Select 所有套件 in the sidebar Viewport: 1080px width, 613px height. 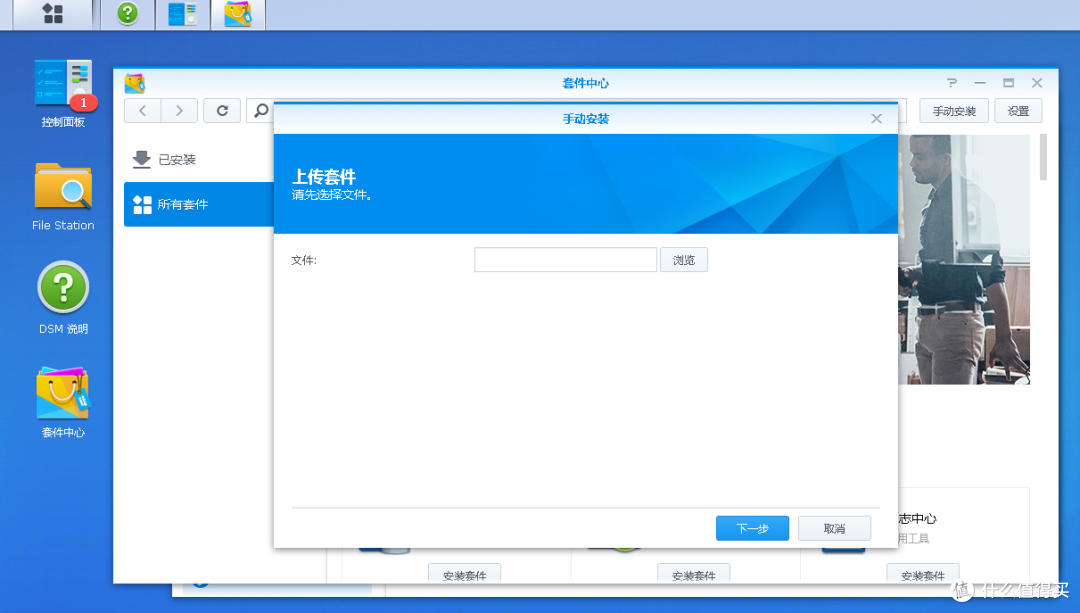point(199,204)
